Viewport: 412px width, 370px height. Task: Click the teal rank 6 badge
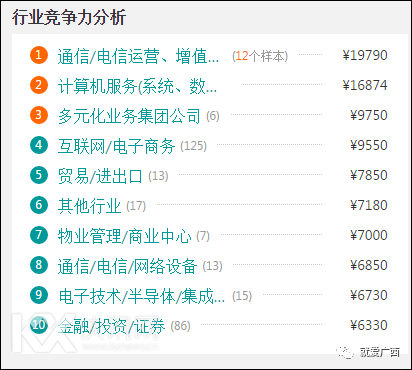(x=39, y=205)
